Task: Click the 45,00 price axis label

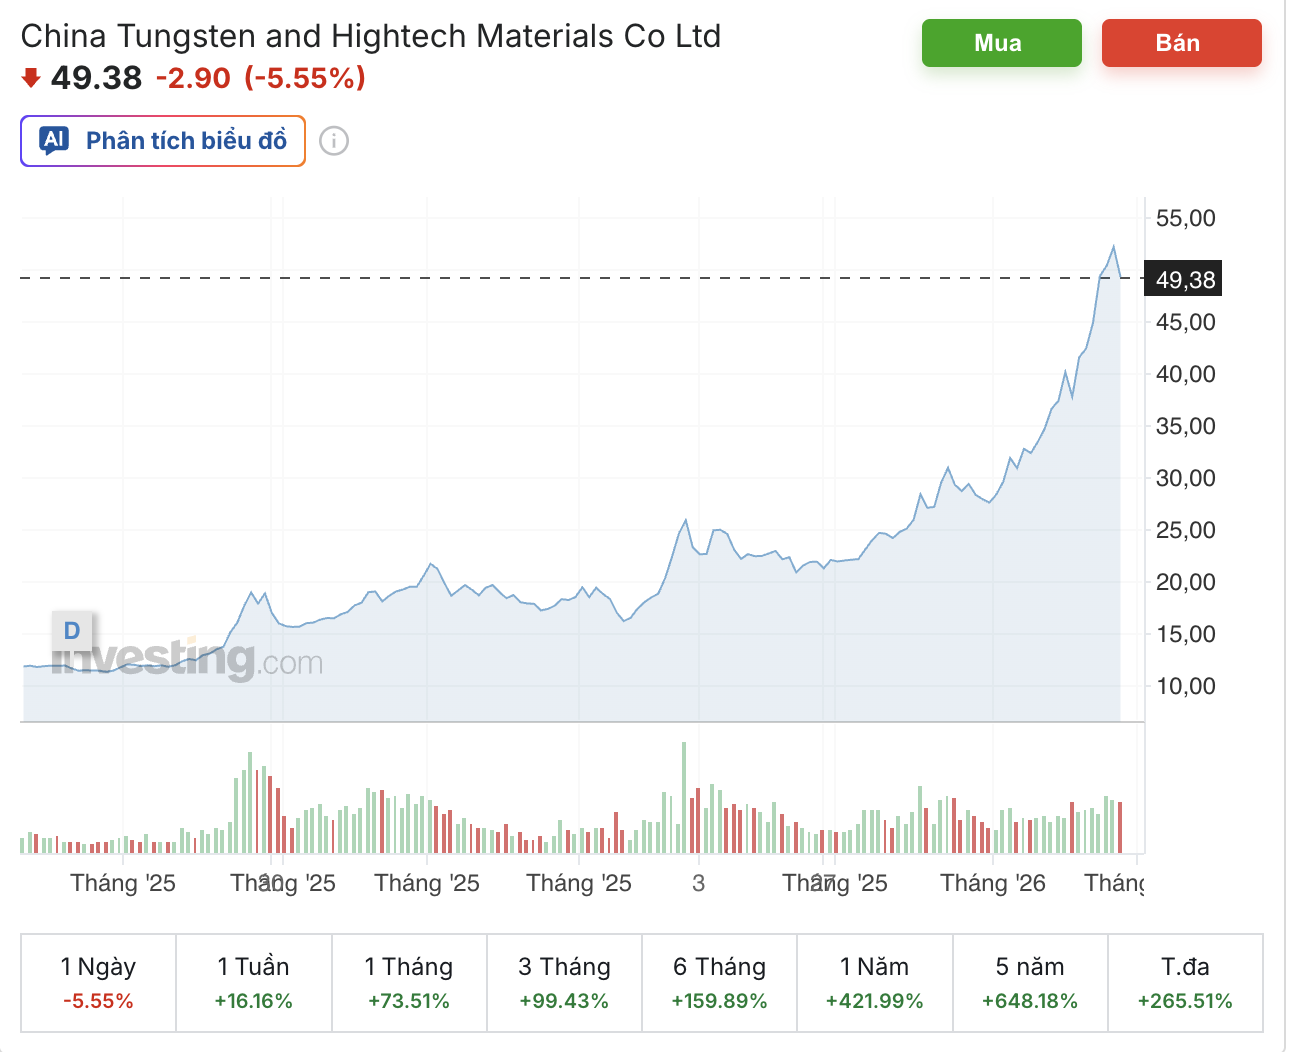Action: tap(1185, 322)
